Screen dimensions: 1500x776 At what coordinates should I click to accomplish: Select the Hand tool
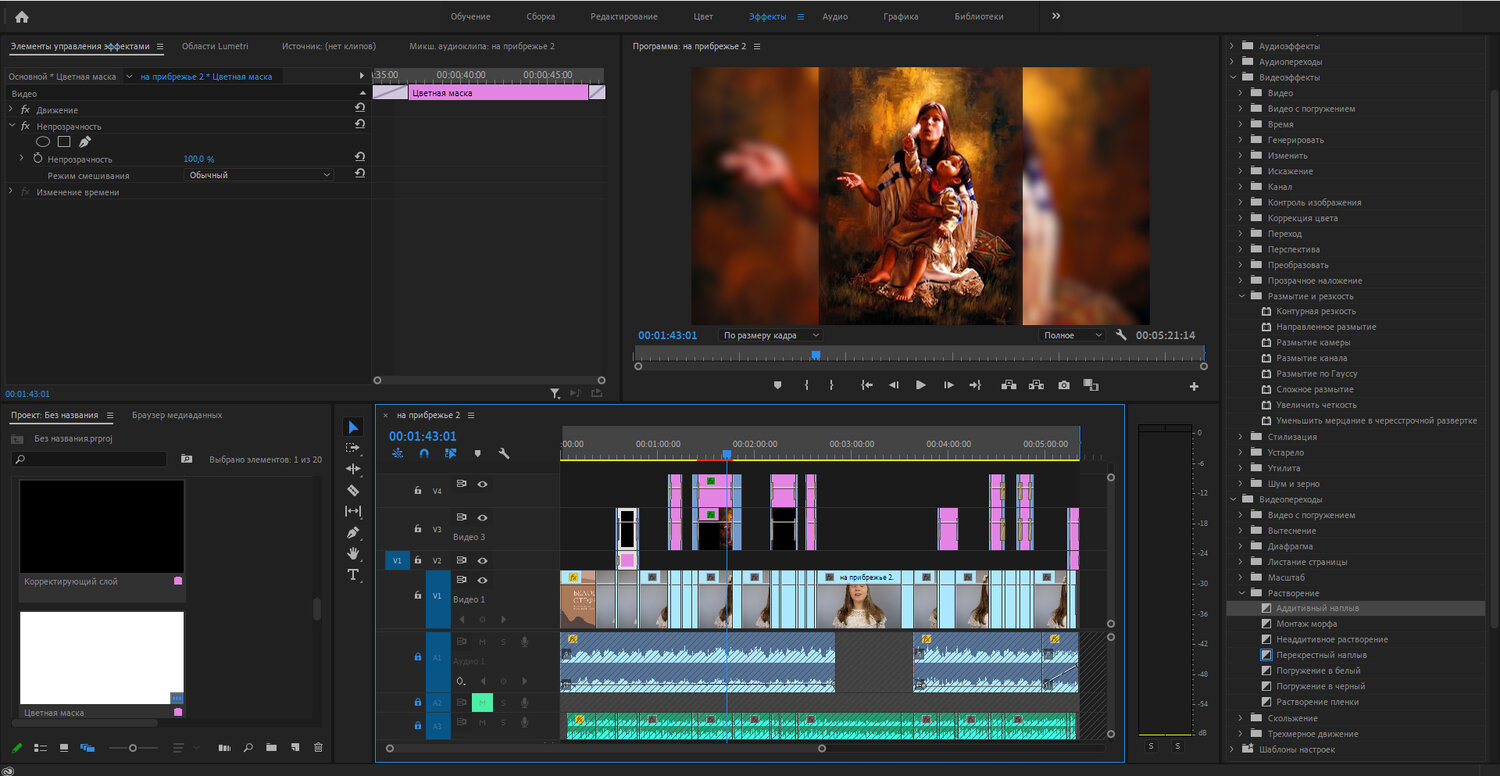(x=353, y=553)
